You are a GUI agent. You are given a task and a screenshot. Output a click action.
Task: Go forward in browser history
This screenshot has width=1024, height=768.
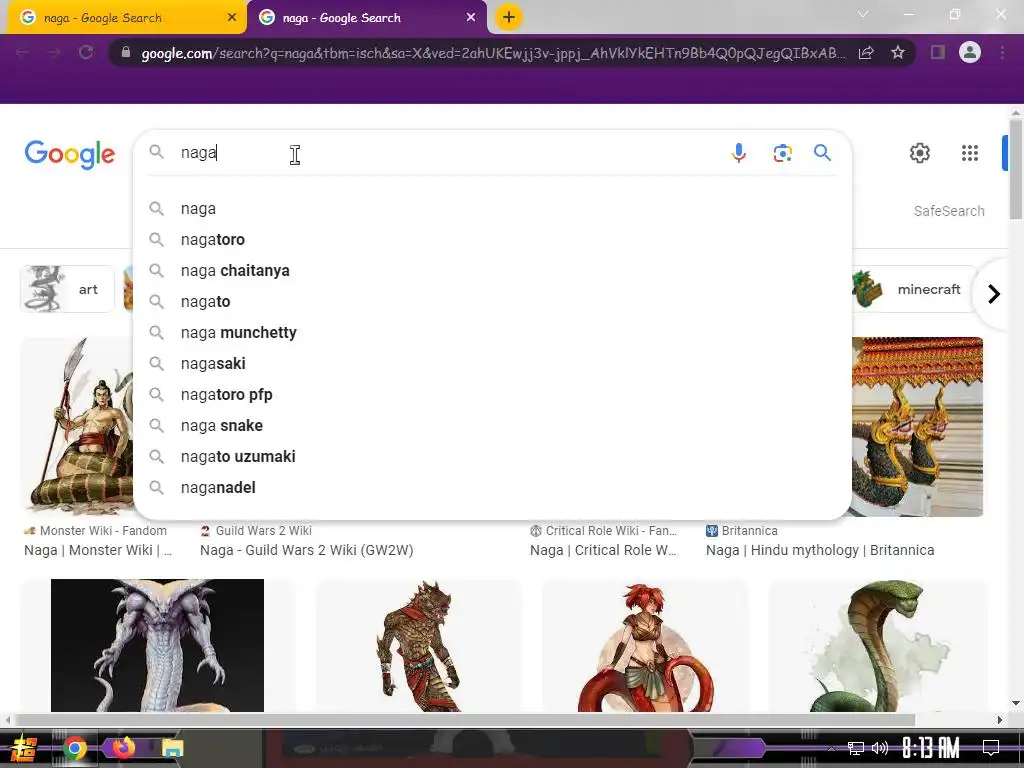54,52
